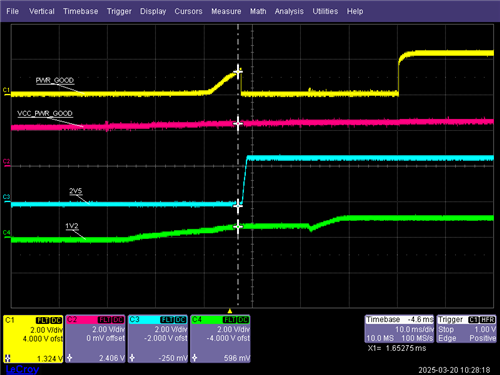Click the 10.0 ms/div timebase value
The width and height of the screenshot is (500, 375).
(x=414, y=330)
